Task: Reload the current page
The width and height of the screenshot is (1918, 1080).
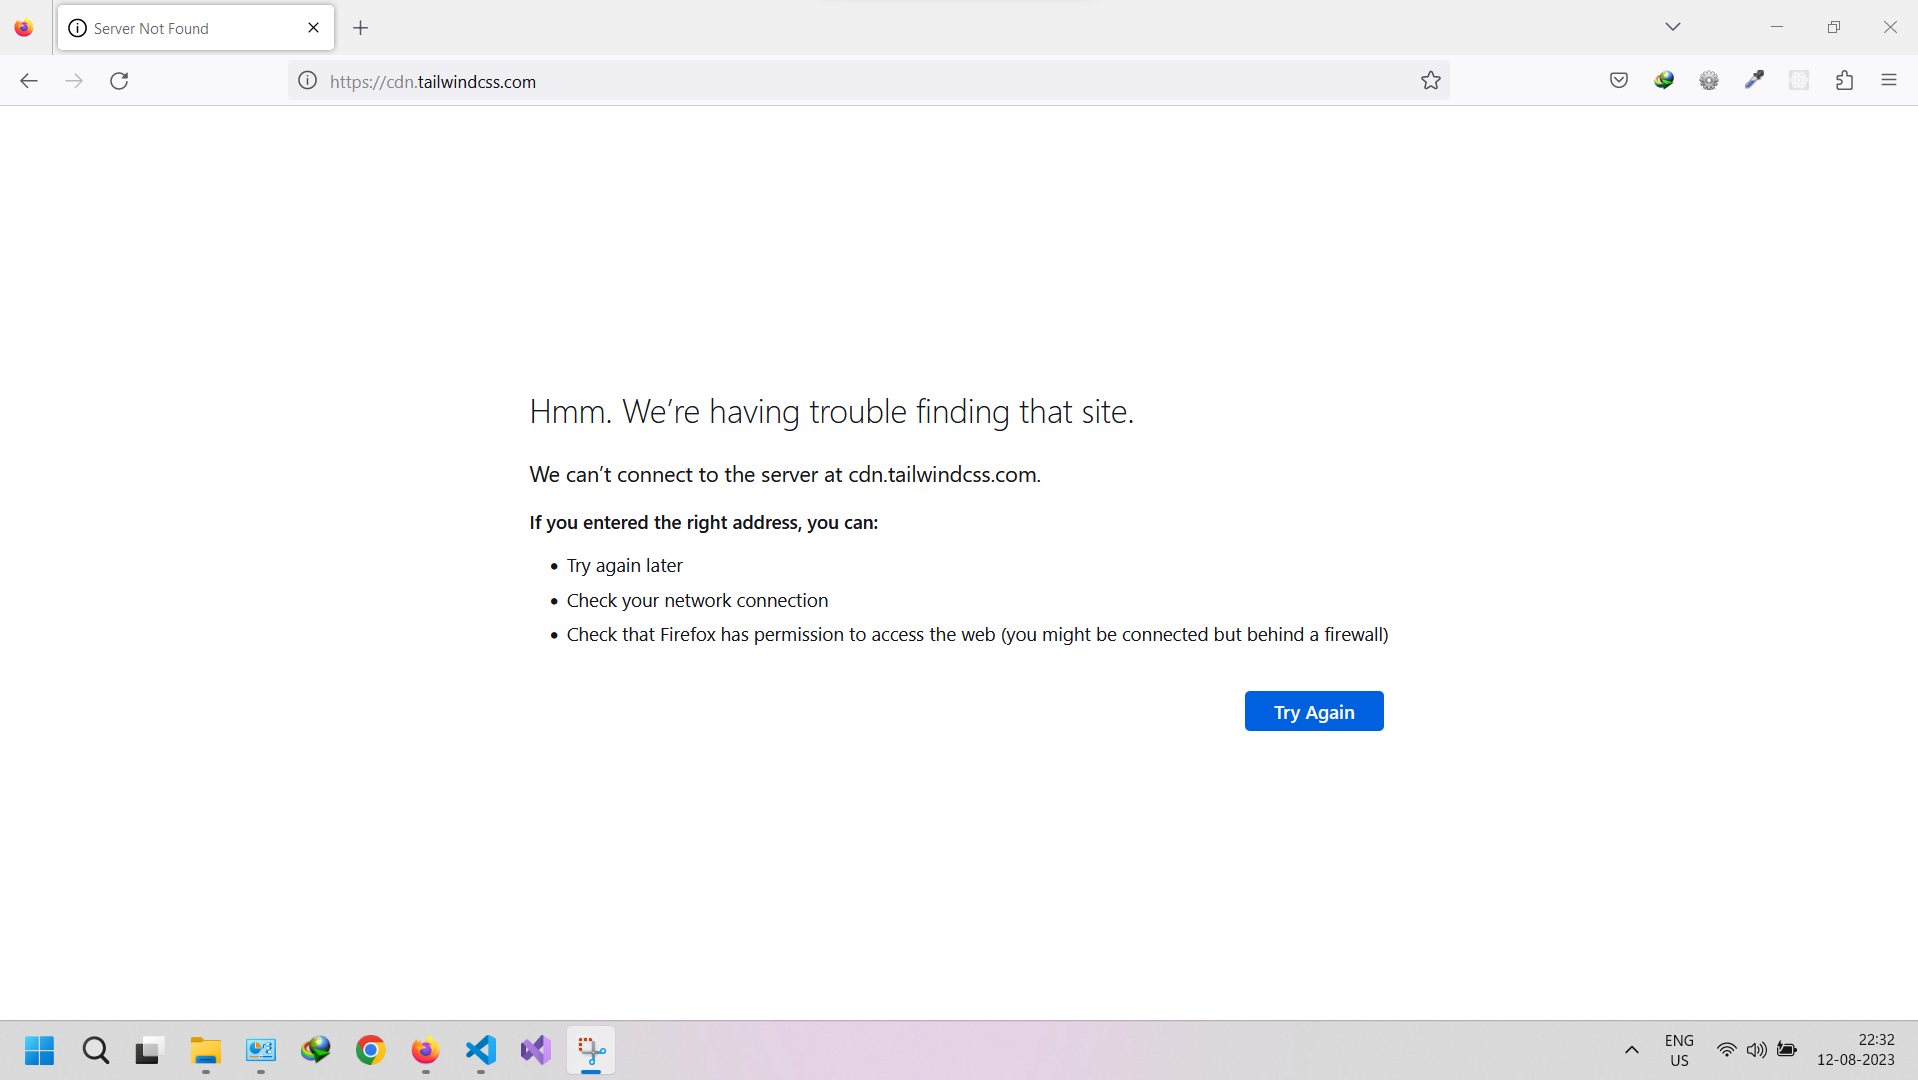Action: click(x=119, y=80)
